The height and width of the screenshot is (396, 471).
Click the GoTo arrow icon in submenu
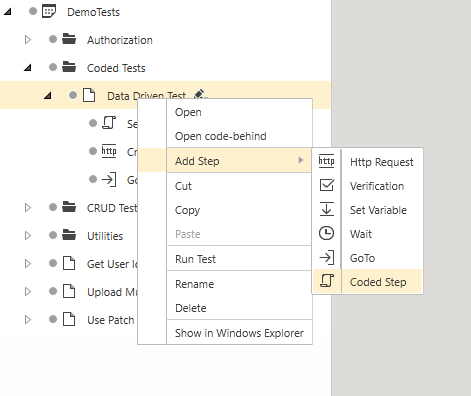coord(327,257)
